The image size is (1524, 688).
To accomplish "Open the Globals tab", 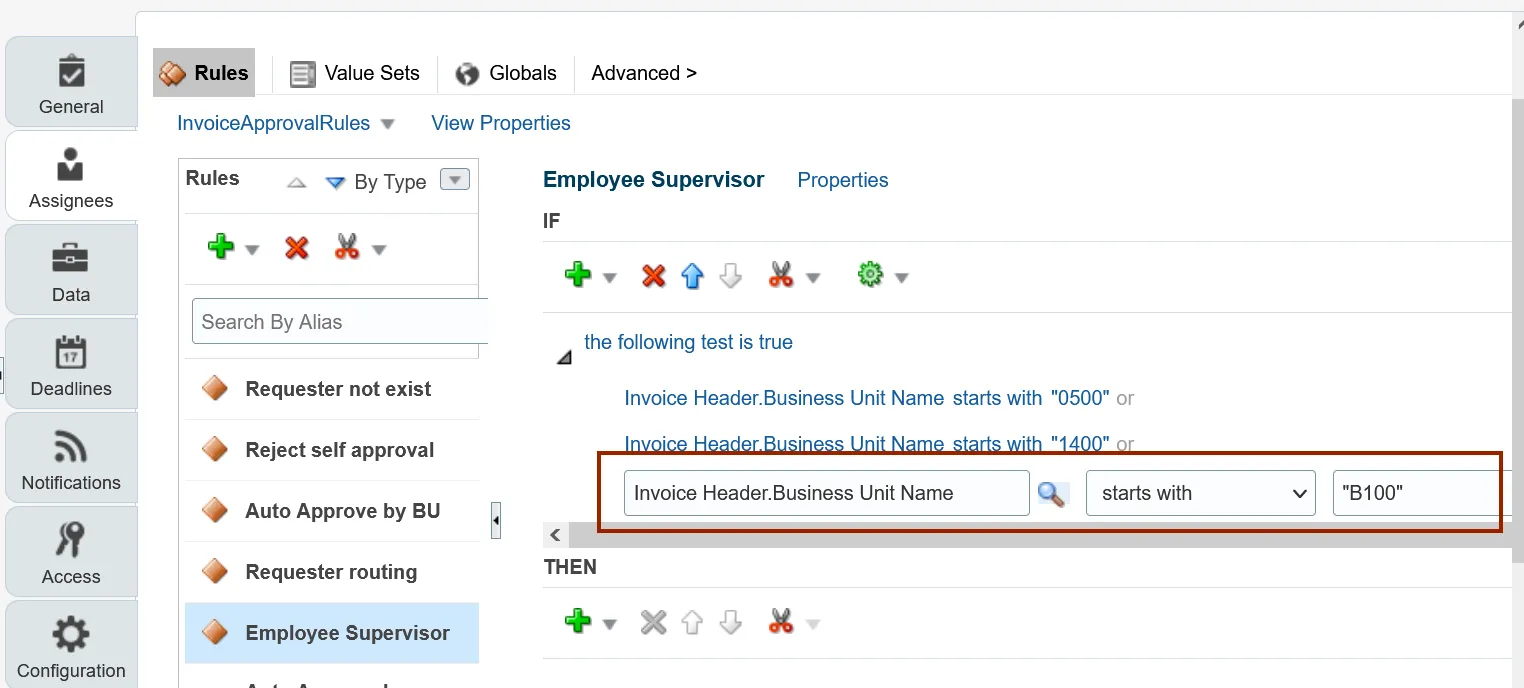I will pos(506,73).
